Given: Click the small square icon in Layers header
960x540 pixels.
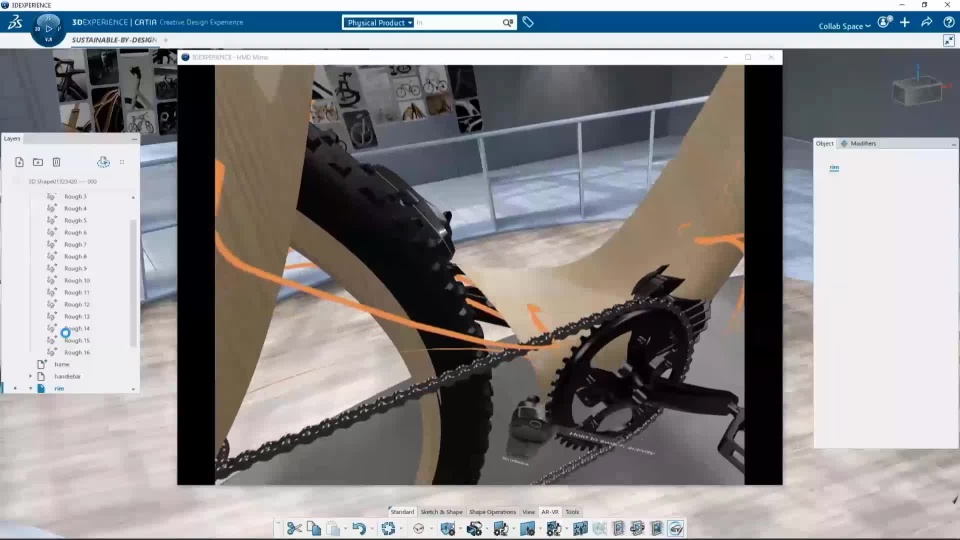Looking at the screenshot, I should coord(122,162).
